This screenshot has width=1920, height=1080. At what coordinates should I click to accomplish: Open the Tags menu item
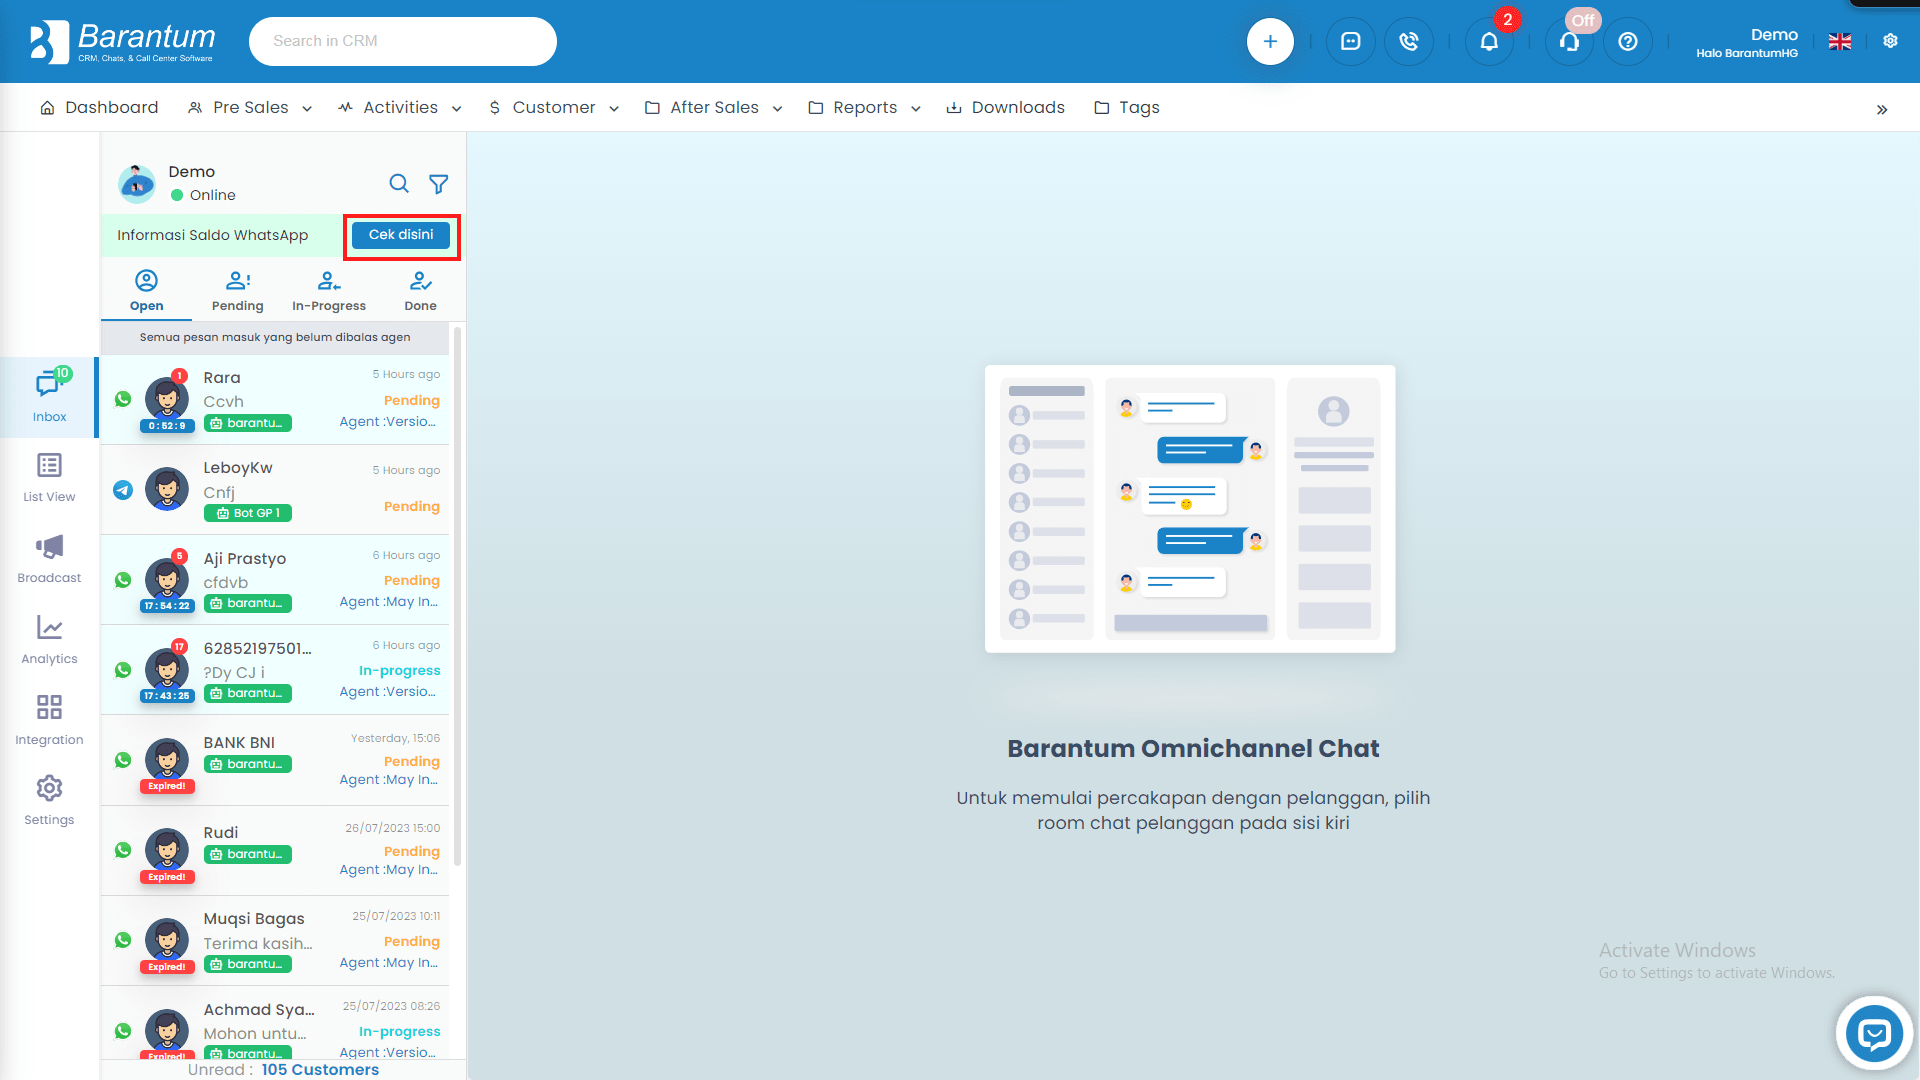[1126, 107]
